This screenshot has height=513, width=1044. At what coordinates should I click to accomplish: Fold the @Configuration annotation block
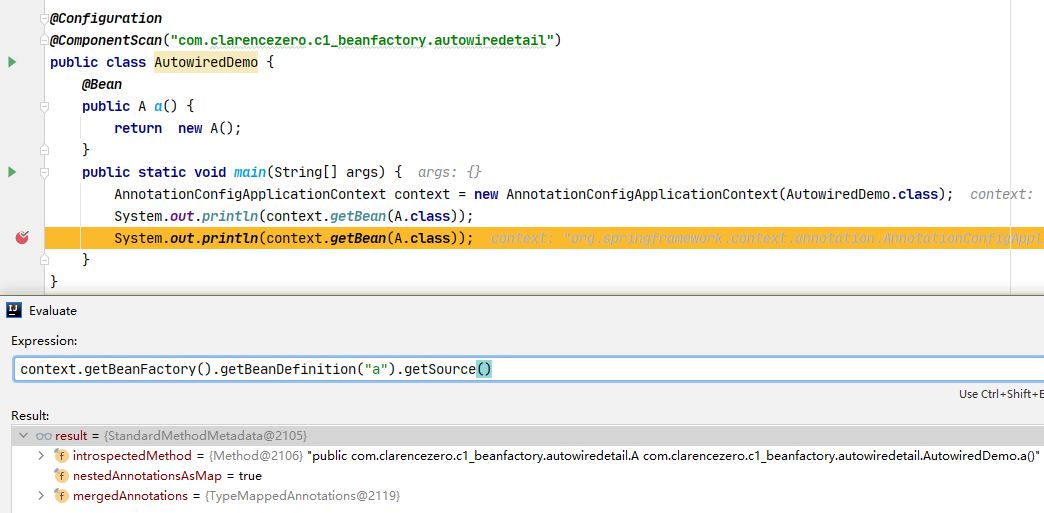pos(44,20)
